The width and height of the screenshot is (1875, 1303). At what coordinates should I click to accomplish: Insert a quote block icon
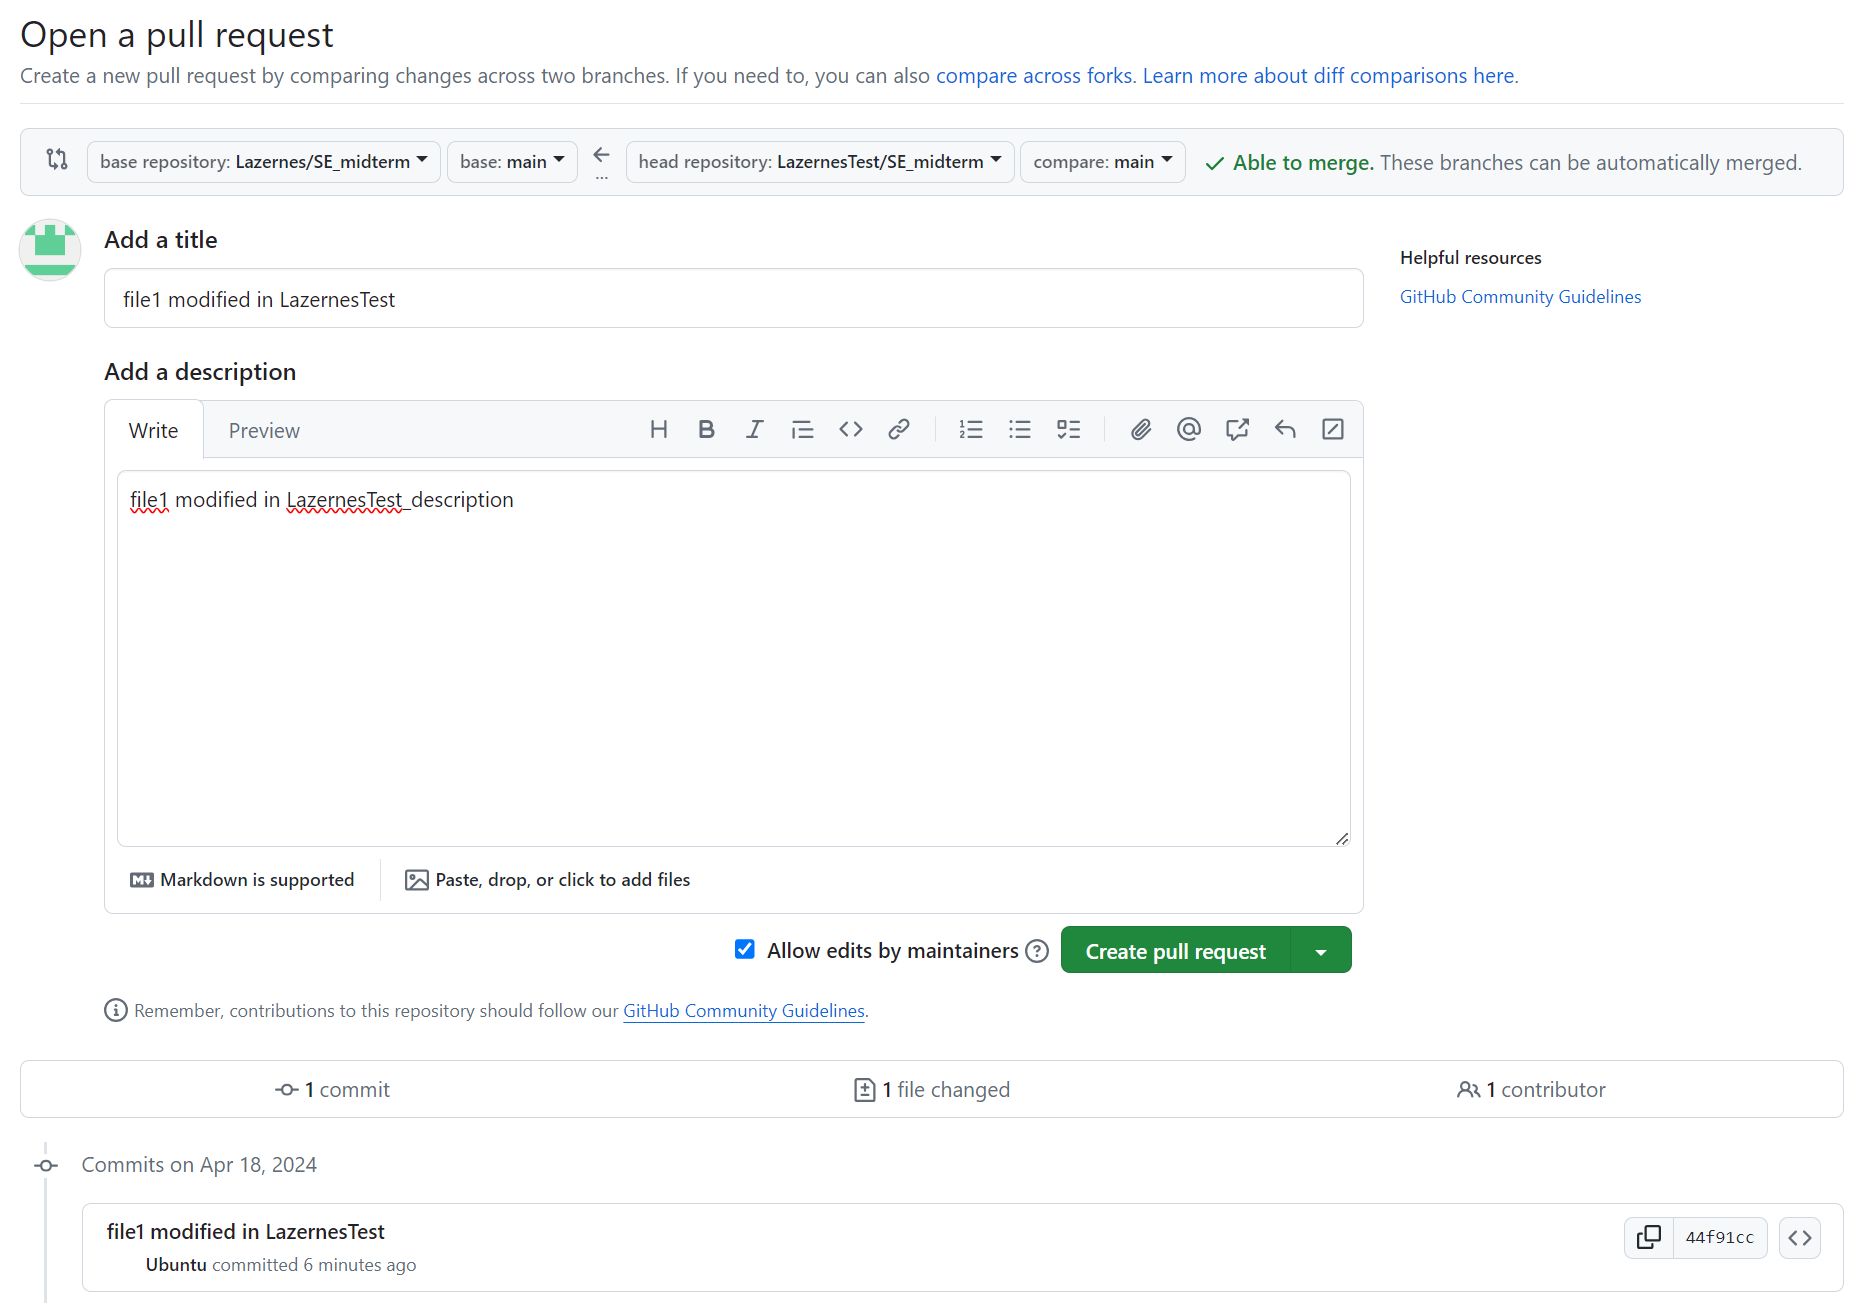[x=802, y=430]
